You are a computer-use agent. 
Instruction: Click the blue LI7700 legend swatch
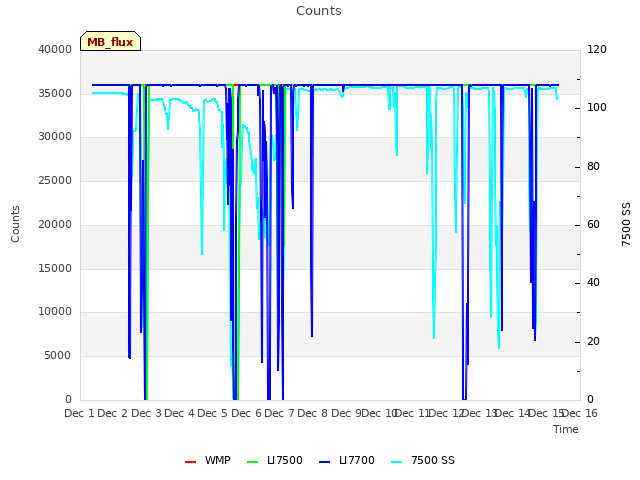[324, 462]
